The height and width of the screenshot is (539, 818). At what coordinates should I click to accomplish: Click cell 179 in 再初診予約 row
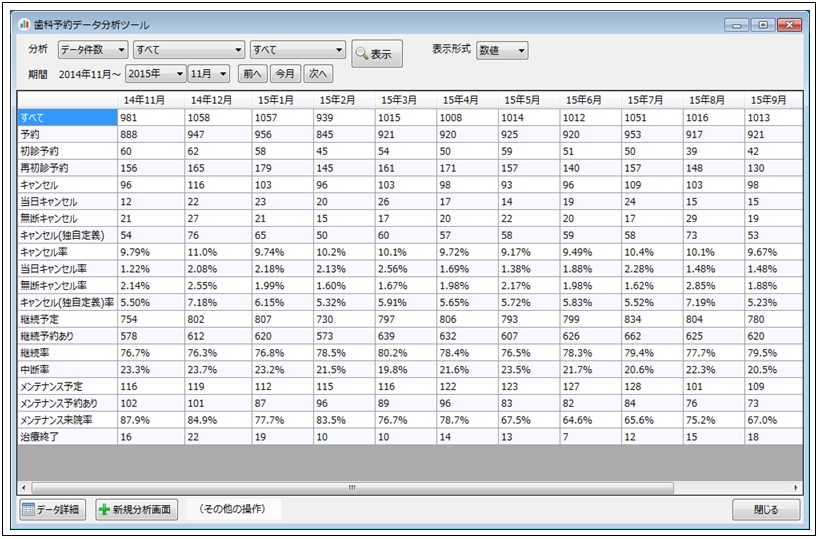coord(282,168)
